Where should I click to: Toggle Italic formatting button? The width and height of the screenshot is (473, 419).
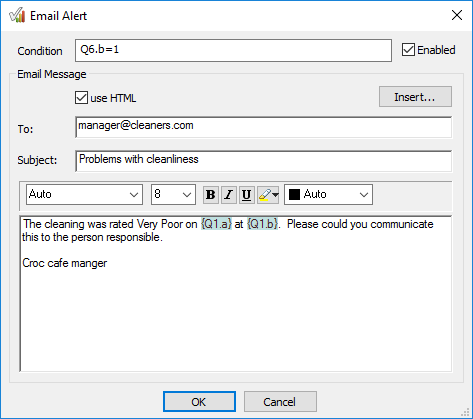pos(229,195)
